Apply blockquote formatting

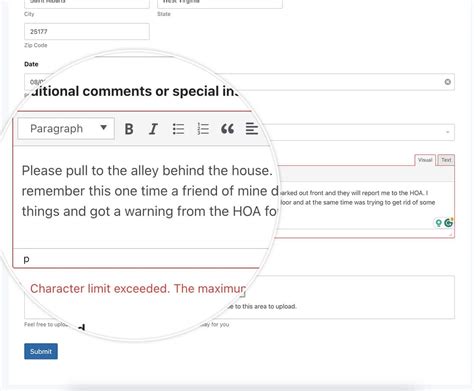tap(227, 129)
